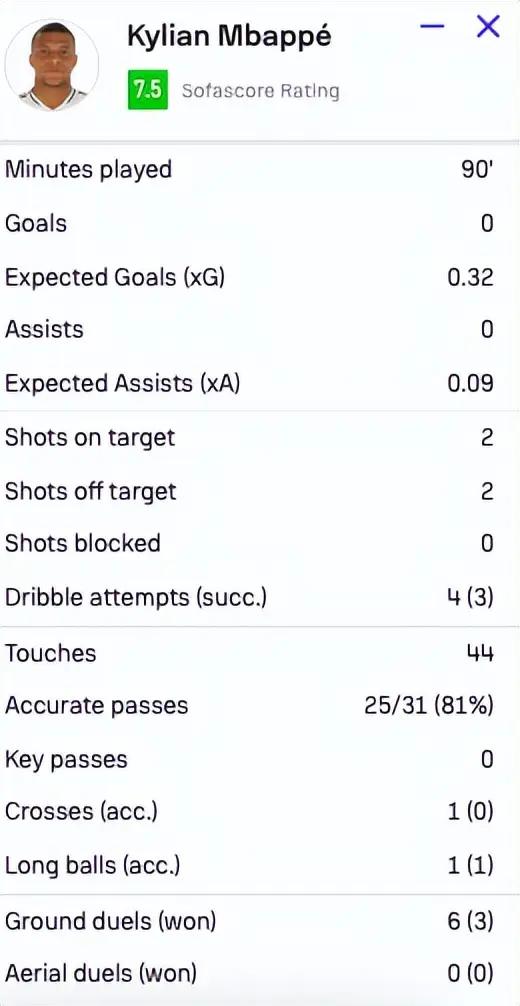Select the green 7.5 rating badge
This screenshot has width=520, height=1006.
[x=148, y=90]
